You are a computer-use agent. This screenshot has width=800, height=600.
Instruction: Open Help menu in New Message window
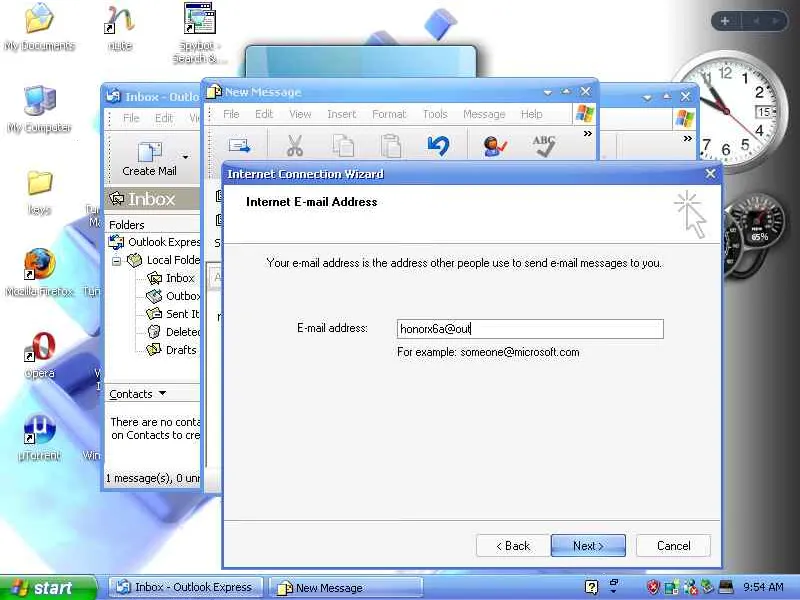531,114
